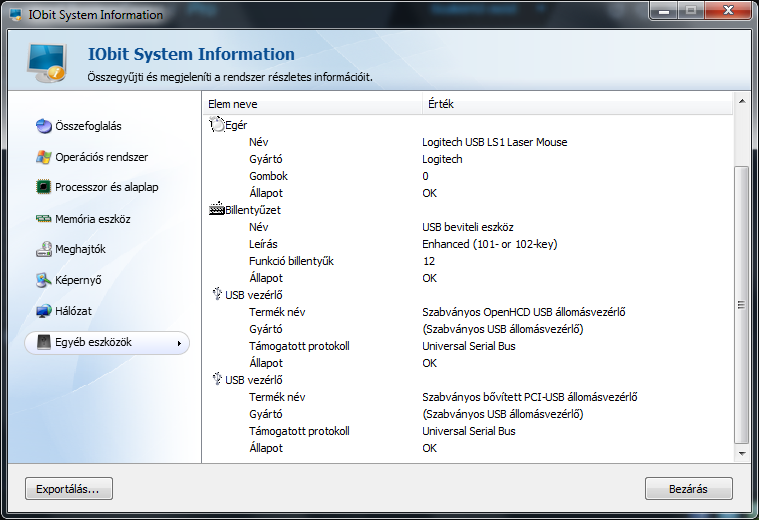This screenshot has height=520, width=759.
Task: Switch to Processzor és alaplap
Action: 106,187
